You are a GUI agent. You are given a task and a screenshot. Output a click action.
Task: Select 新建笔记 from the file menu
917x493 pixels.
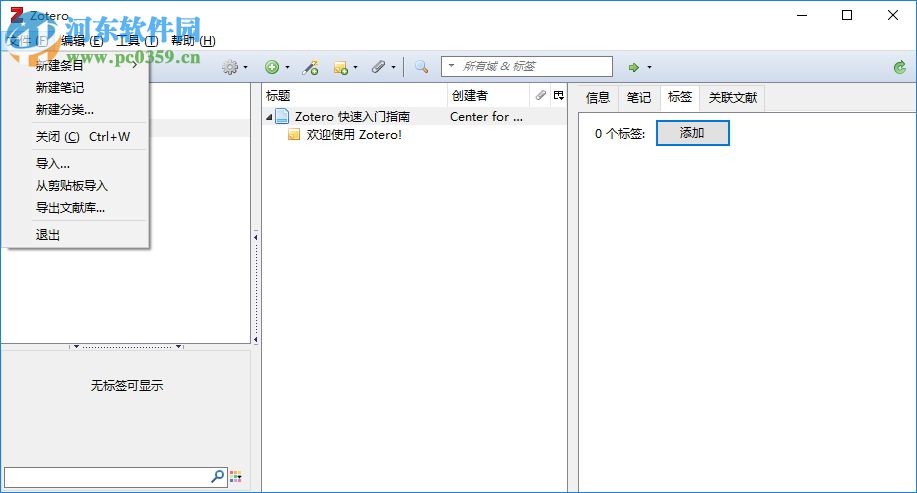[x=60, y=88]
